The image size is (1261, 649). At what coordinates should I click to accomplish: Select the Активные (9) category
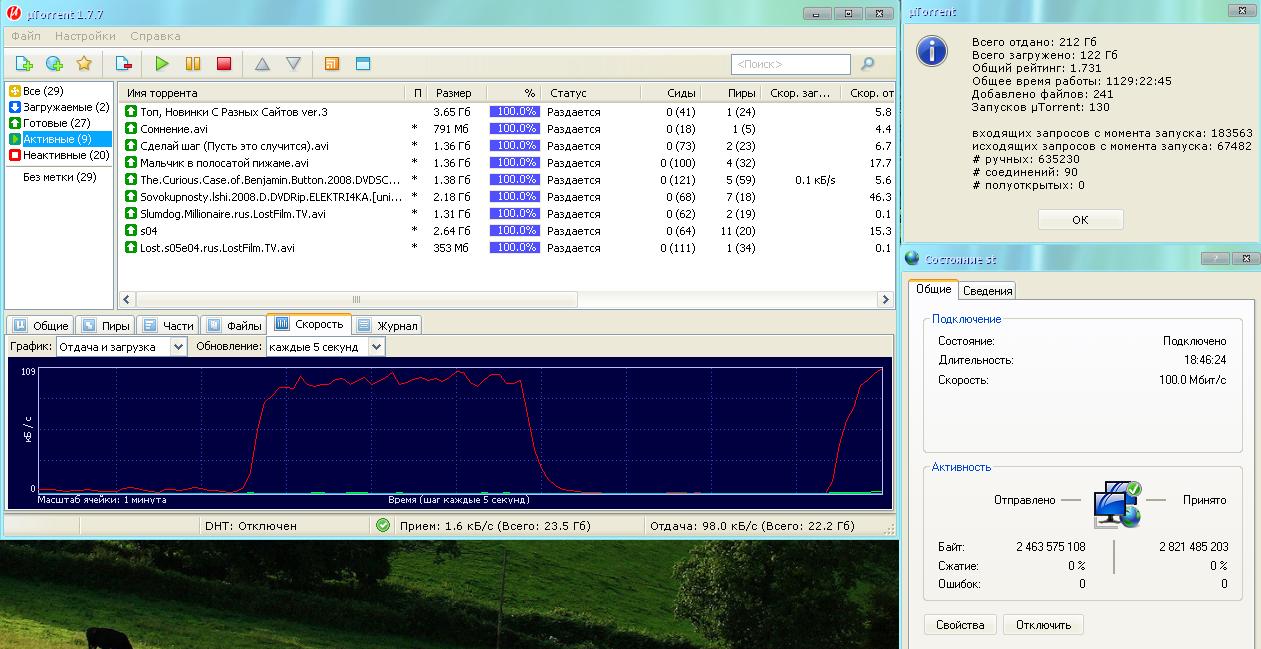(56, 139)
